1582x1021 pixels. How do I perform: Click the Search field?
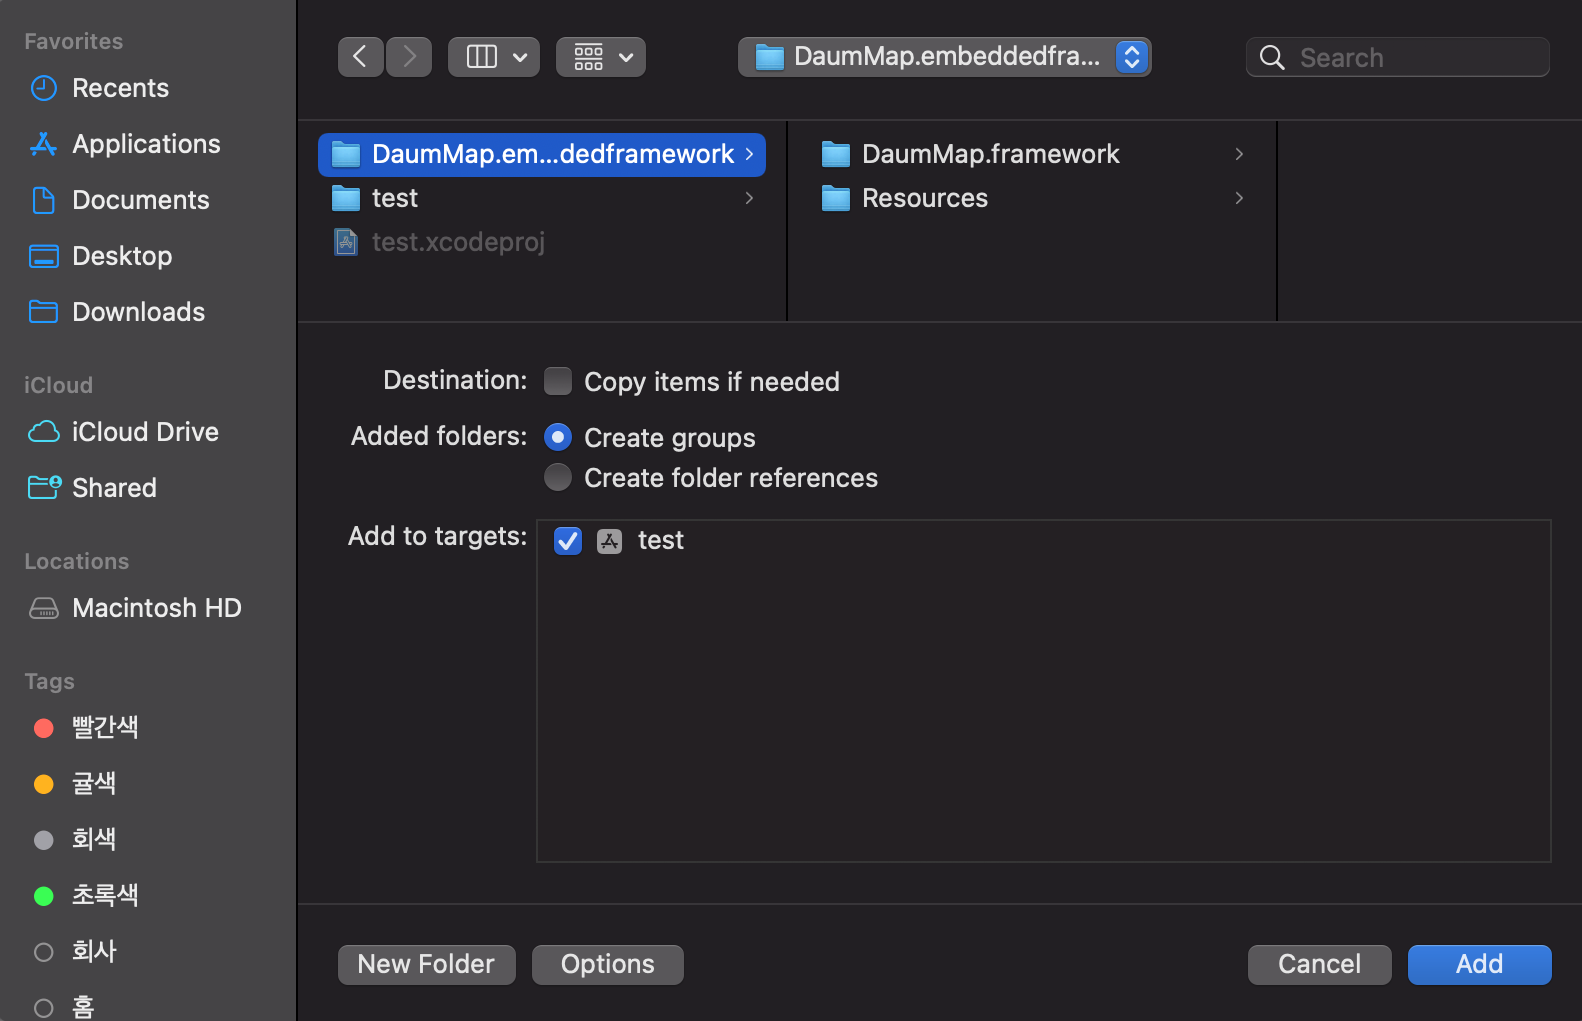click(1398, 57)
